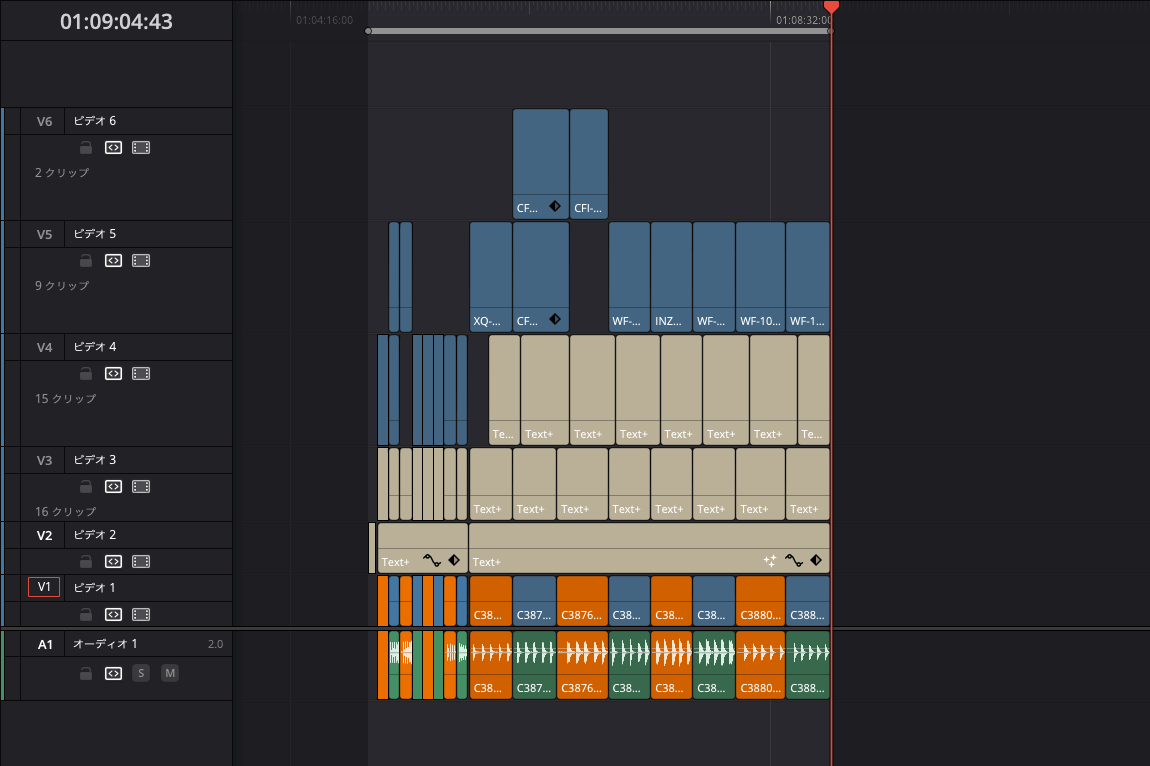Disable the Video 5 track filmstrip icon
This screenshot has width=1150, height=766.
[x=141, y=260]
